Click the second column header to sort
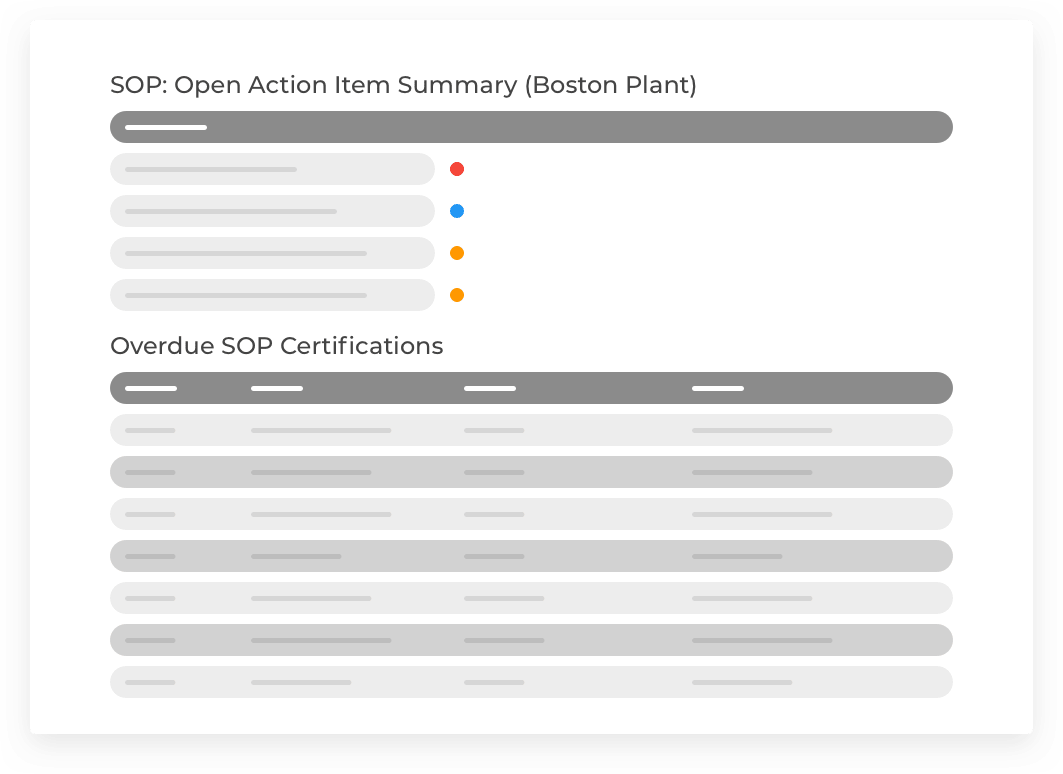 coord(277,388)
